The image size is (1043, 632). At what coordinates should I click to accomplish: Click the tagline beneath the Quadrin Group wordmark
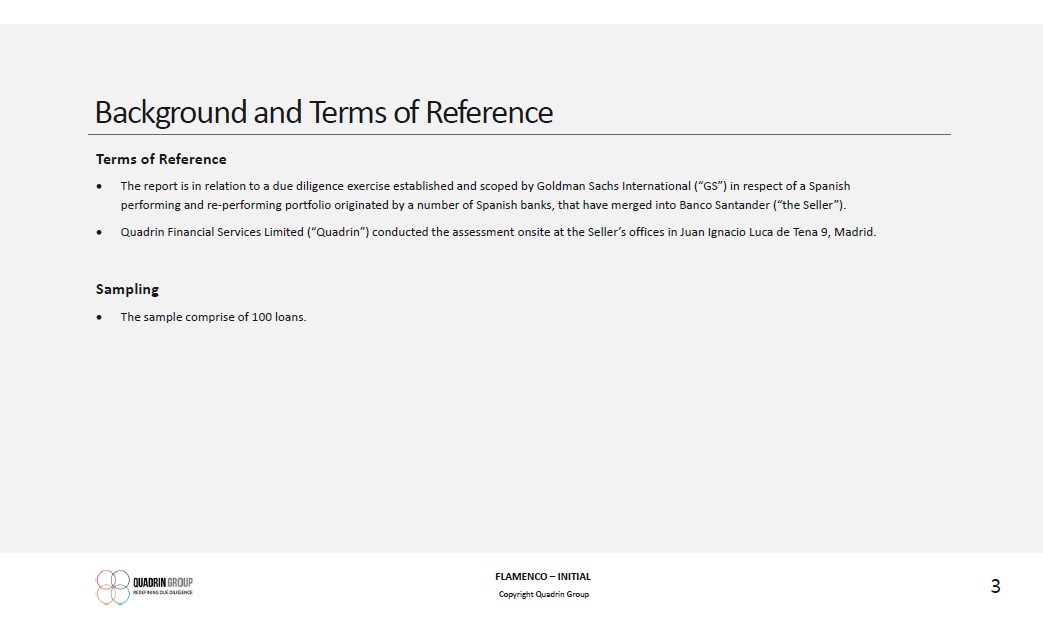[163, 593]
